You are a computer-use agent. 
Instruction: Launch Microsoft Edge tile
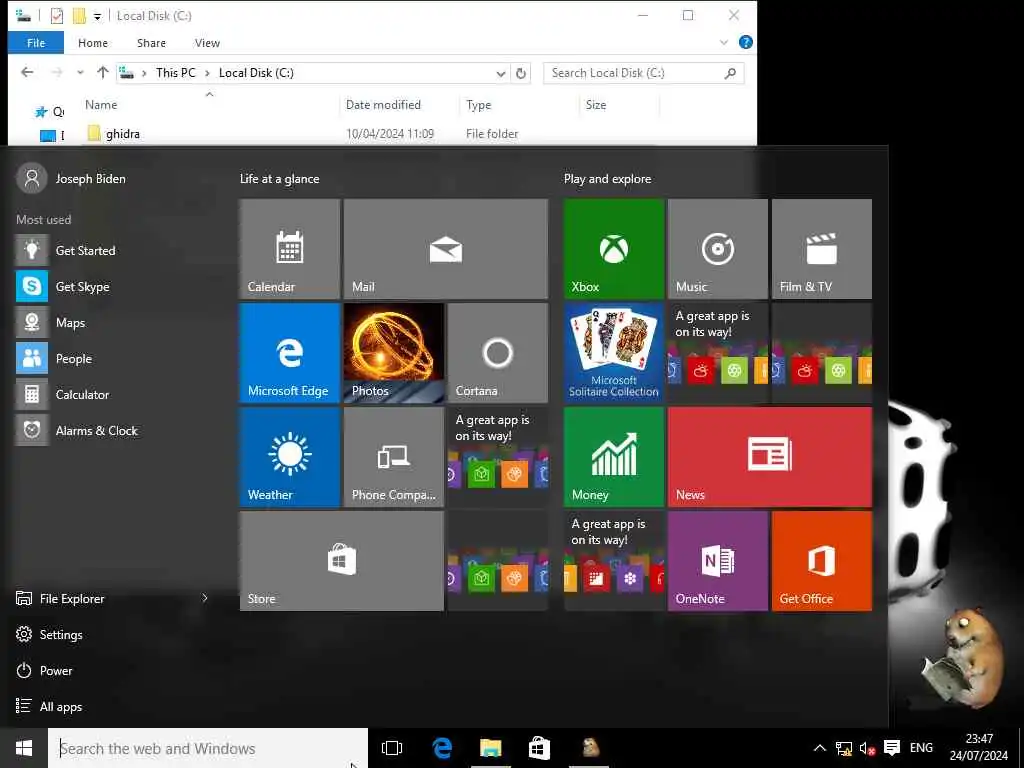click(x=290, y=353)
